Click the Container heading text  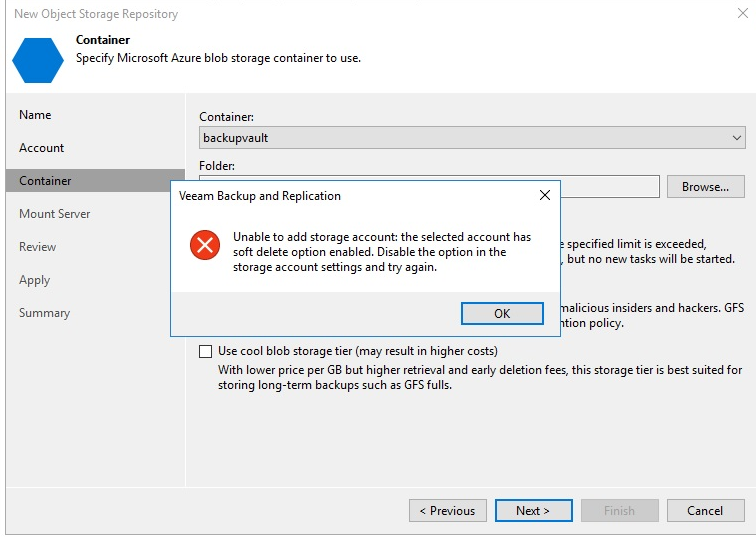pos(103,40)
